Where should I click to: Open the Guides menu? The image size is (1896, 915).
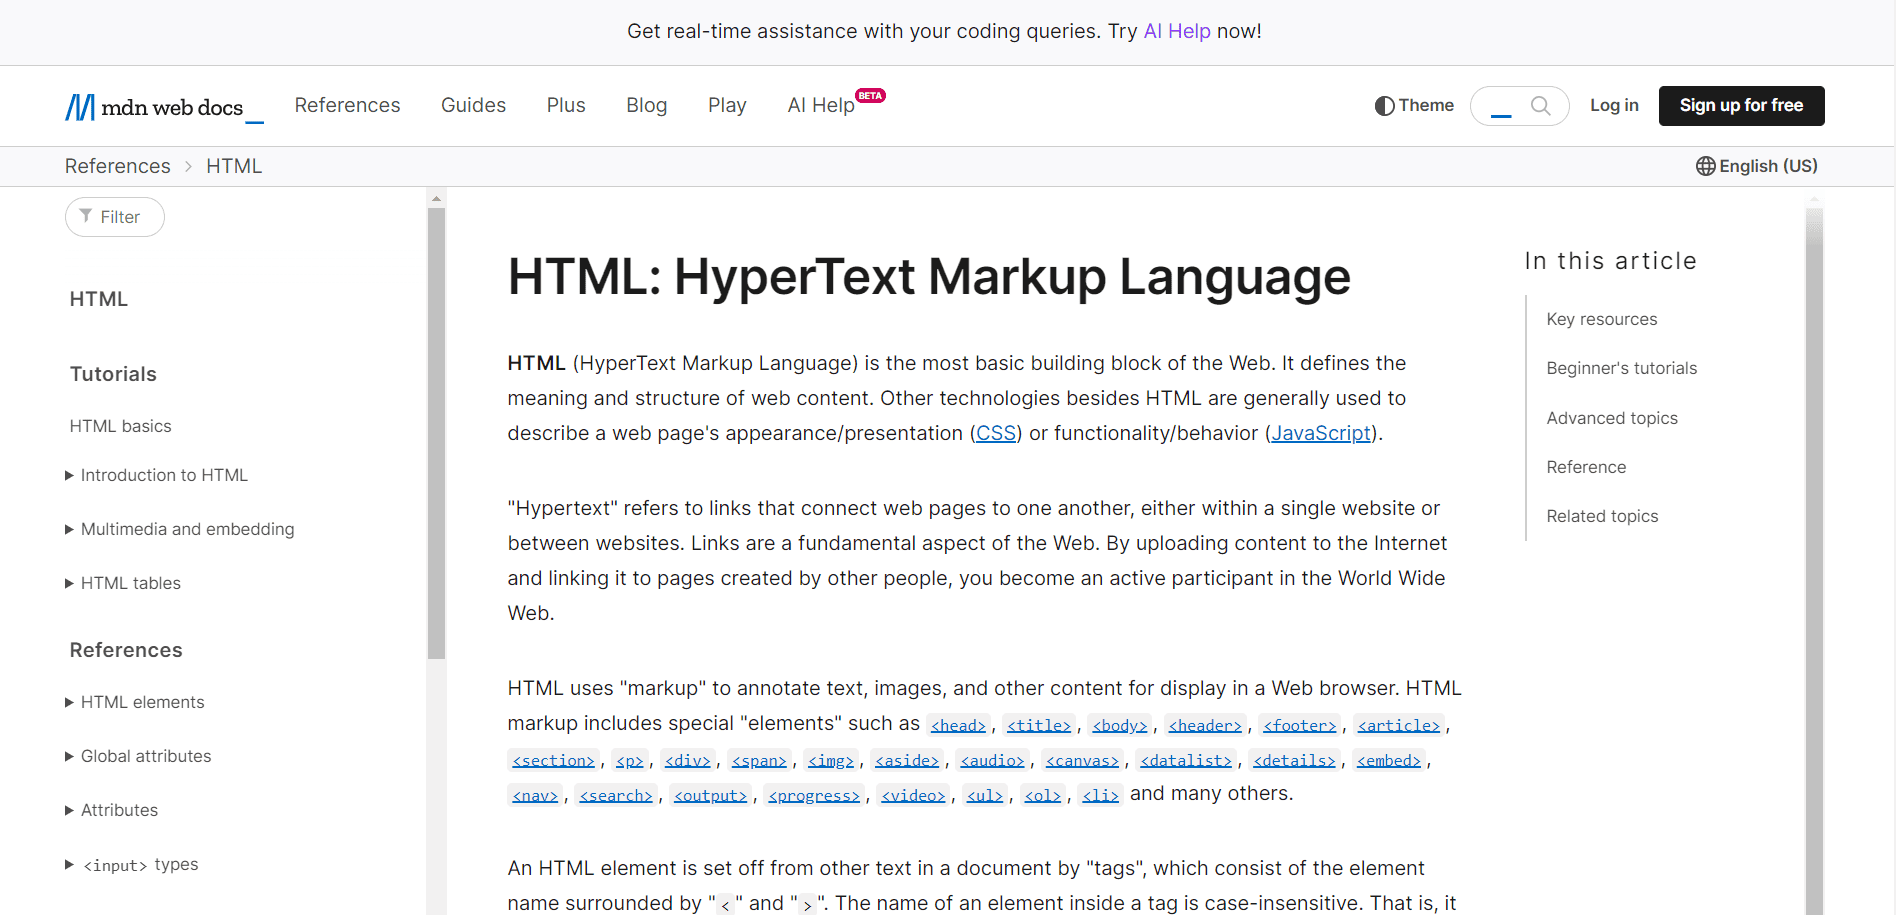point(473,106)
